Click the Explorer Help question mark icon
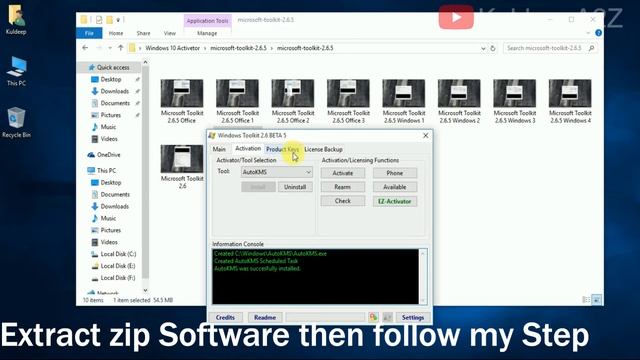640x360 pixels. pyautogui.click(x=598, y=33)
